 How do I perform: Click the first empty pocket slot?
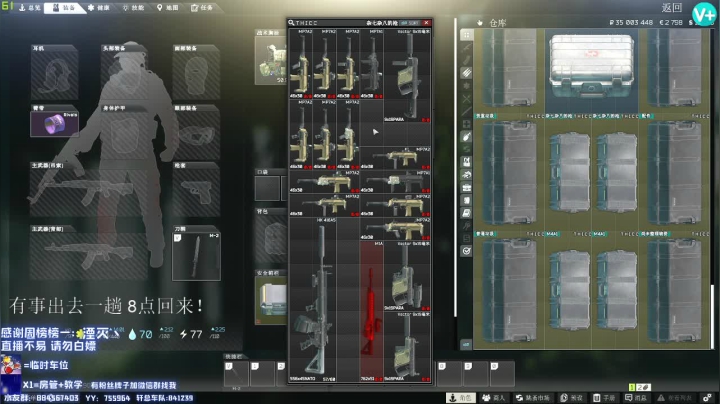click(x=267, y=188)
